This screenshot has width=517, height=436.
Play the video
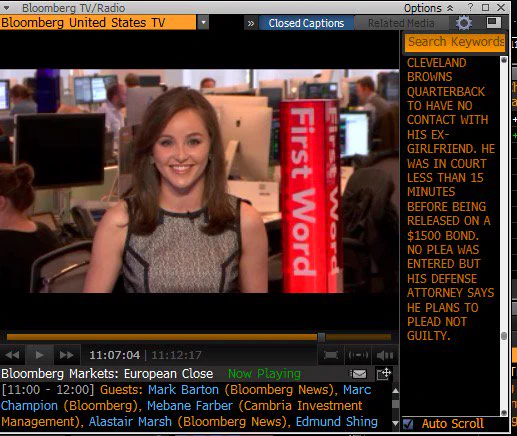[x=39, y=355]
